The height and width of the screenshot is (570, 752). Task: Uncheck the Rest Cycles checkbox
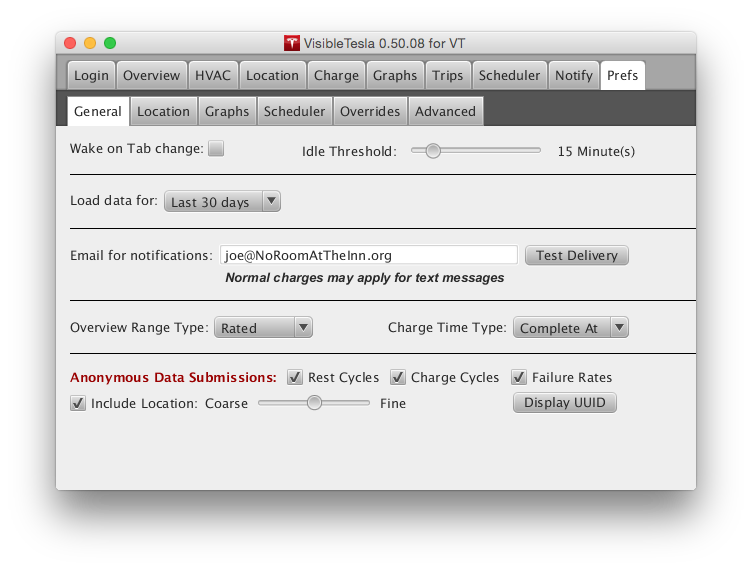tap(295, 377)
